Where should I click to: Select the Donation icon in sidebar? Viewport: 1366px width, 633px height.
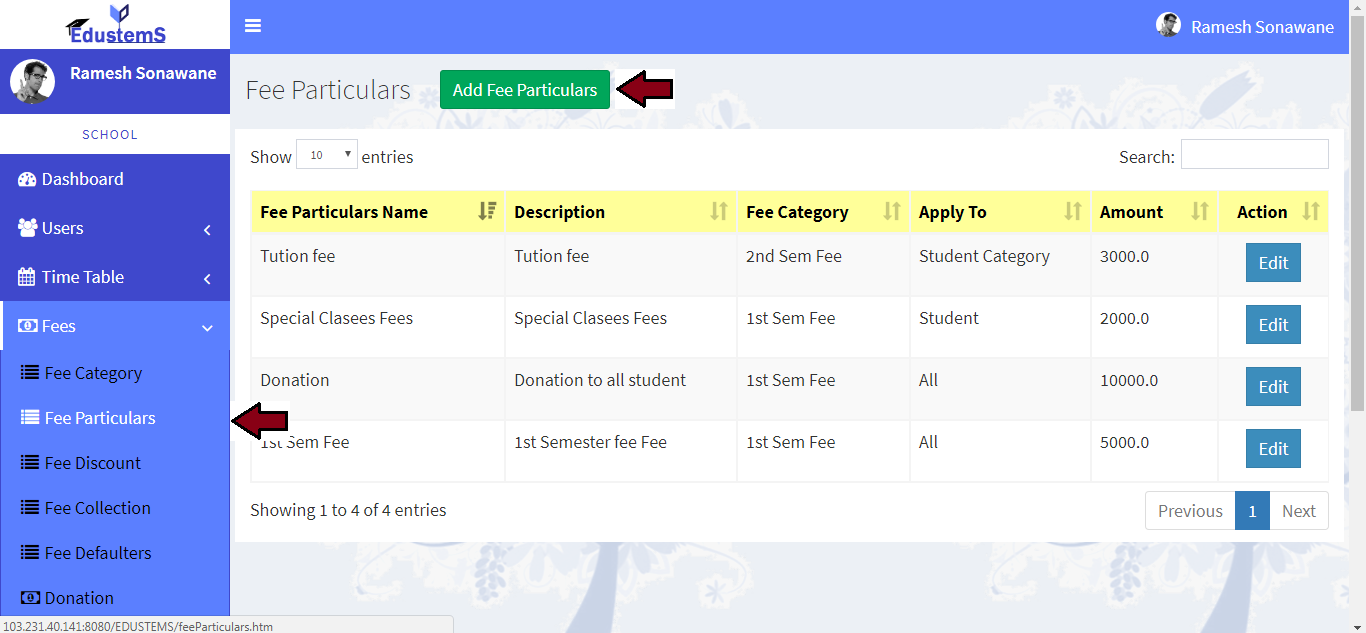31,597
